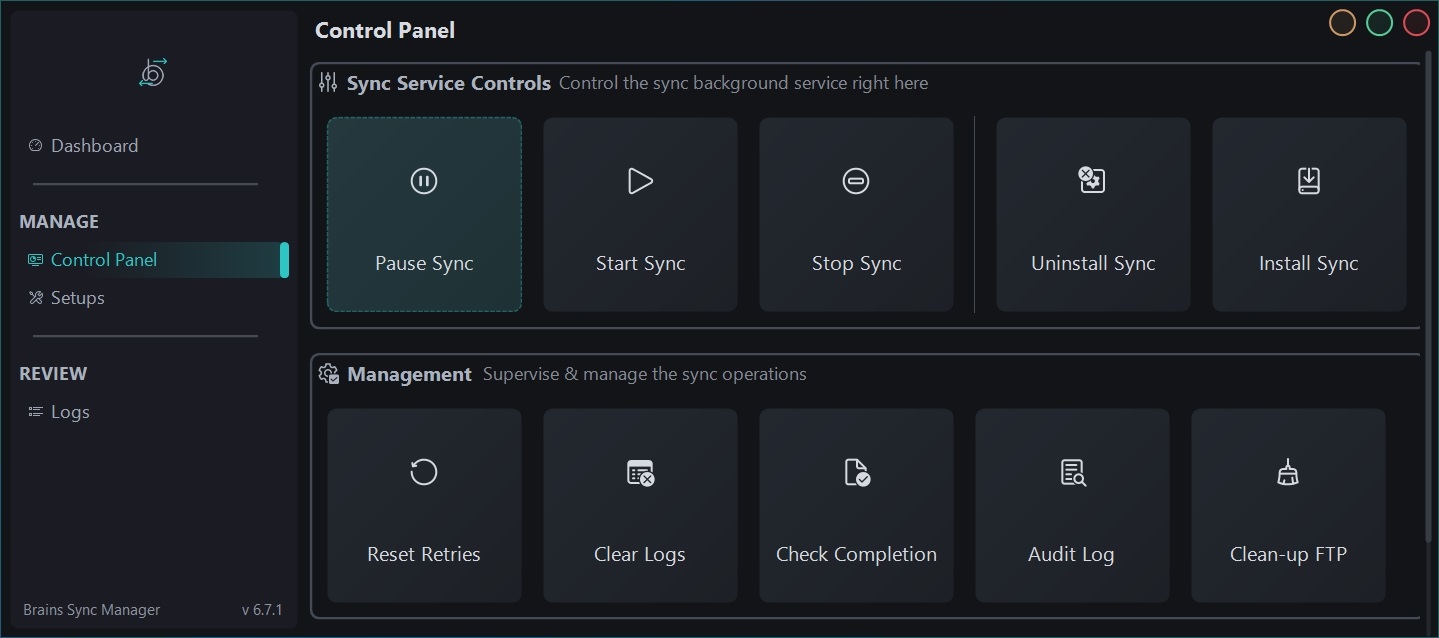The width and height of the screenshot is (1439, 638).
Task: Click the Reset Retries circular arrow icon
Action: 424,472
